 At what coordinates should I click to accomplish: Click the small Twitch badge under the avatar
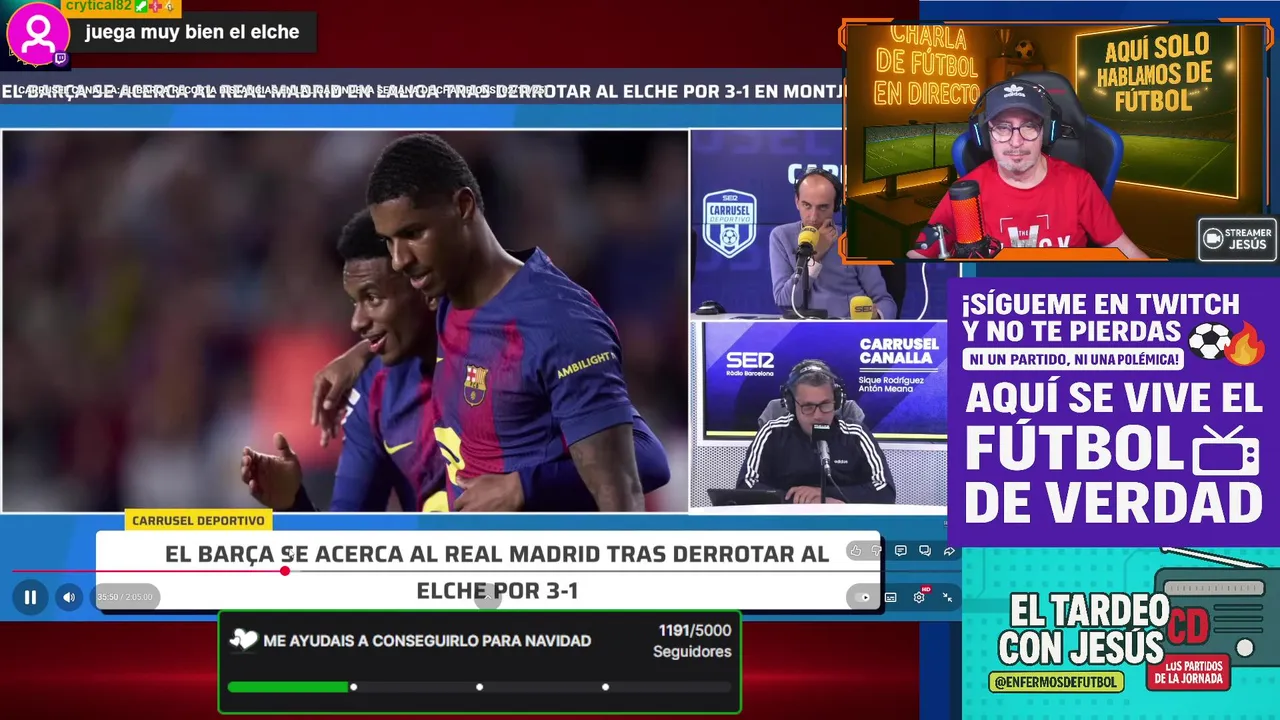[x=60, y=59]
